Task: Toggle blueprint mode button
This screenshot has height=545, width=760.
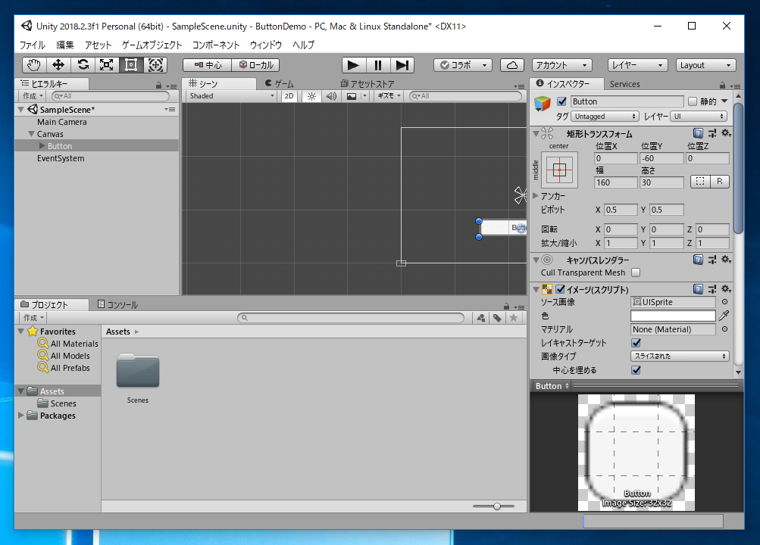Action: (x=700, y=182)
